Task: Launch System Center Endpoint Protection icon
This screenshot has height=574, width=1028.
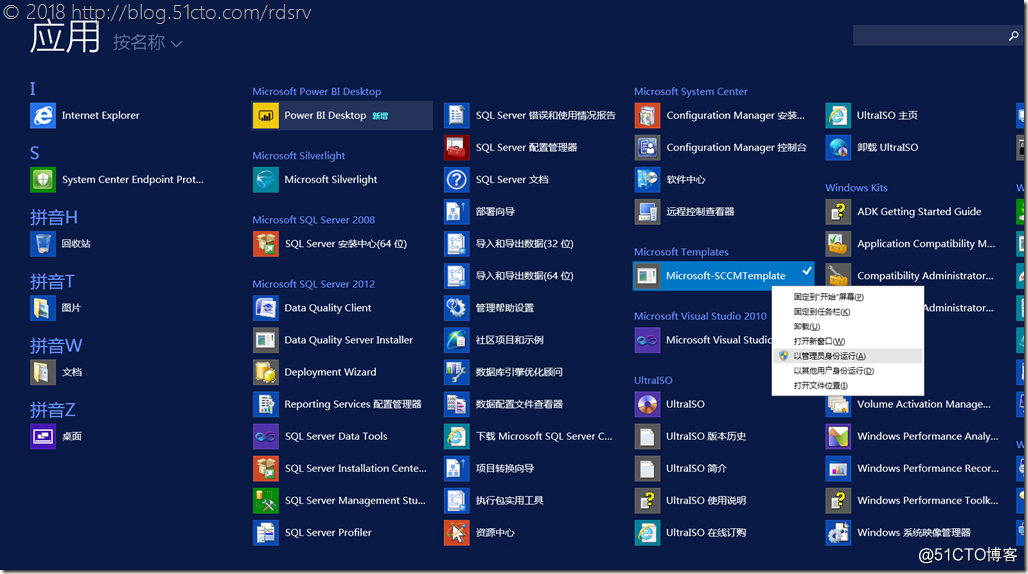Action: coord(43,180)
